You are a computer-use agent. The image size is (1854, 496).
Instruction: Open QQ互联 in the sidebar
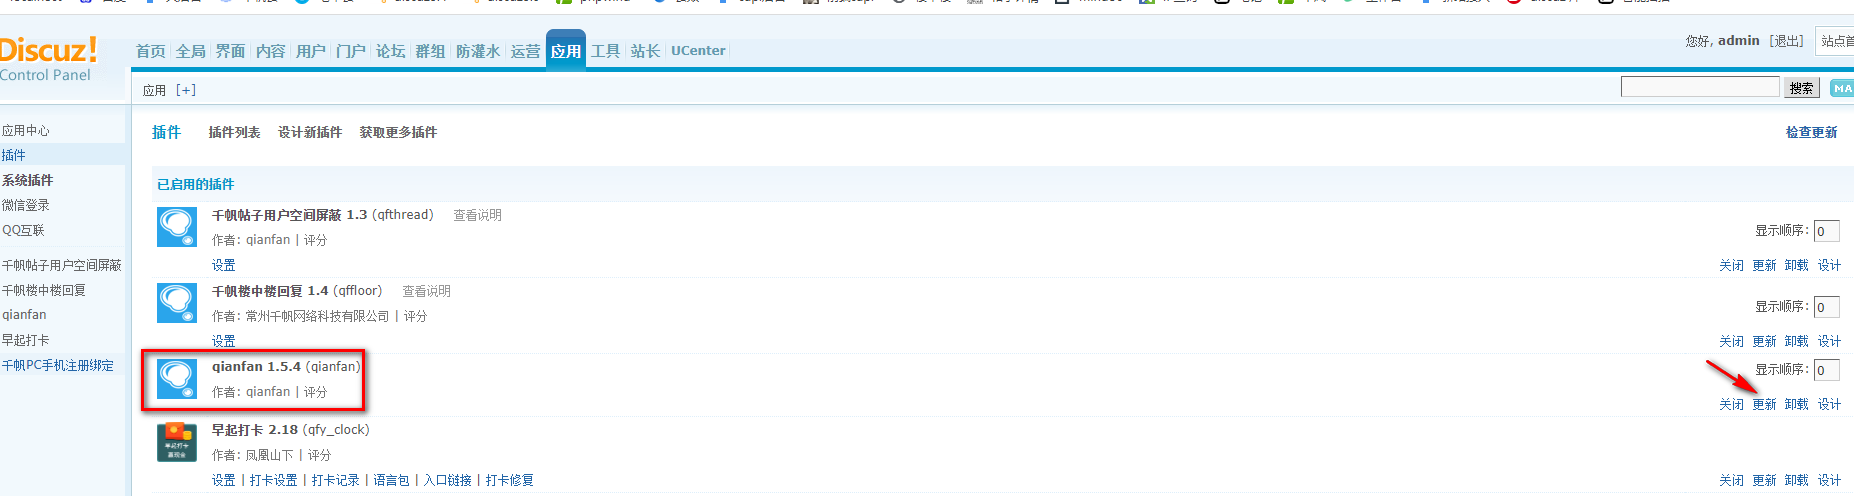tap(23, 230)
